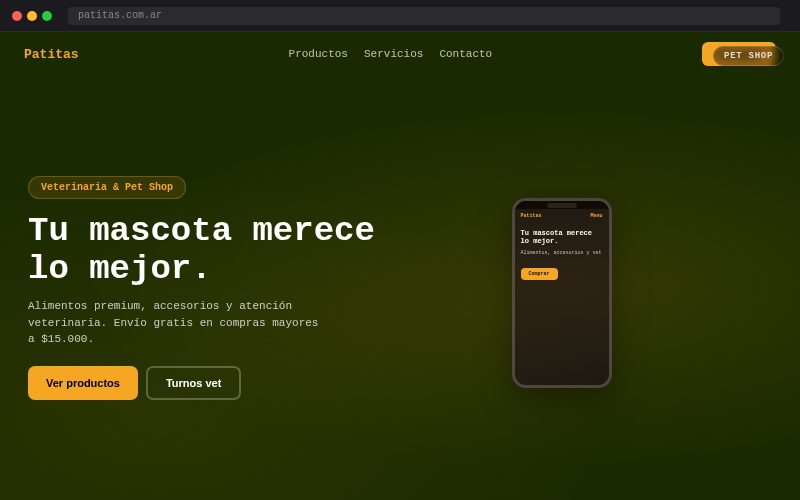Click the Turnos vet button
This screenshot has height=500, width=800.
193,383
